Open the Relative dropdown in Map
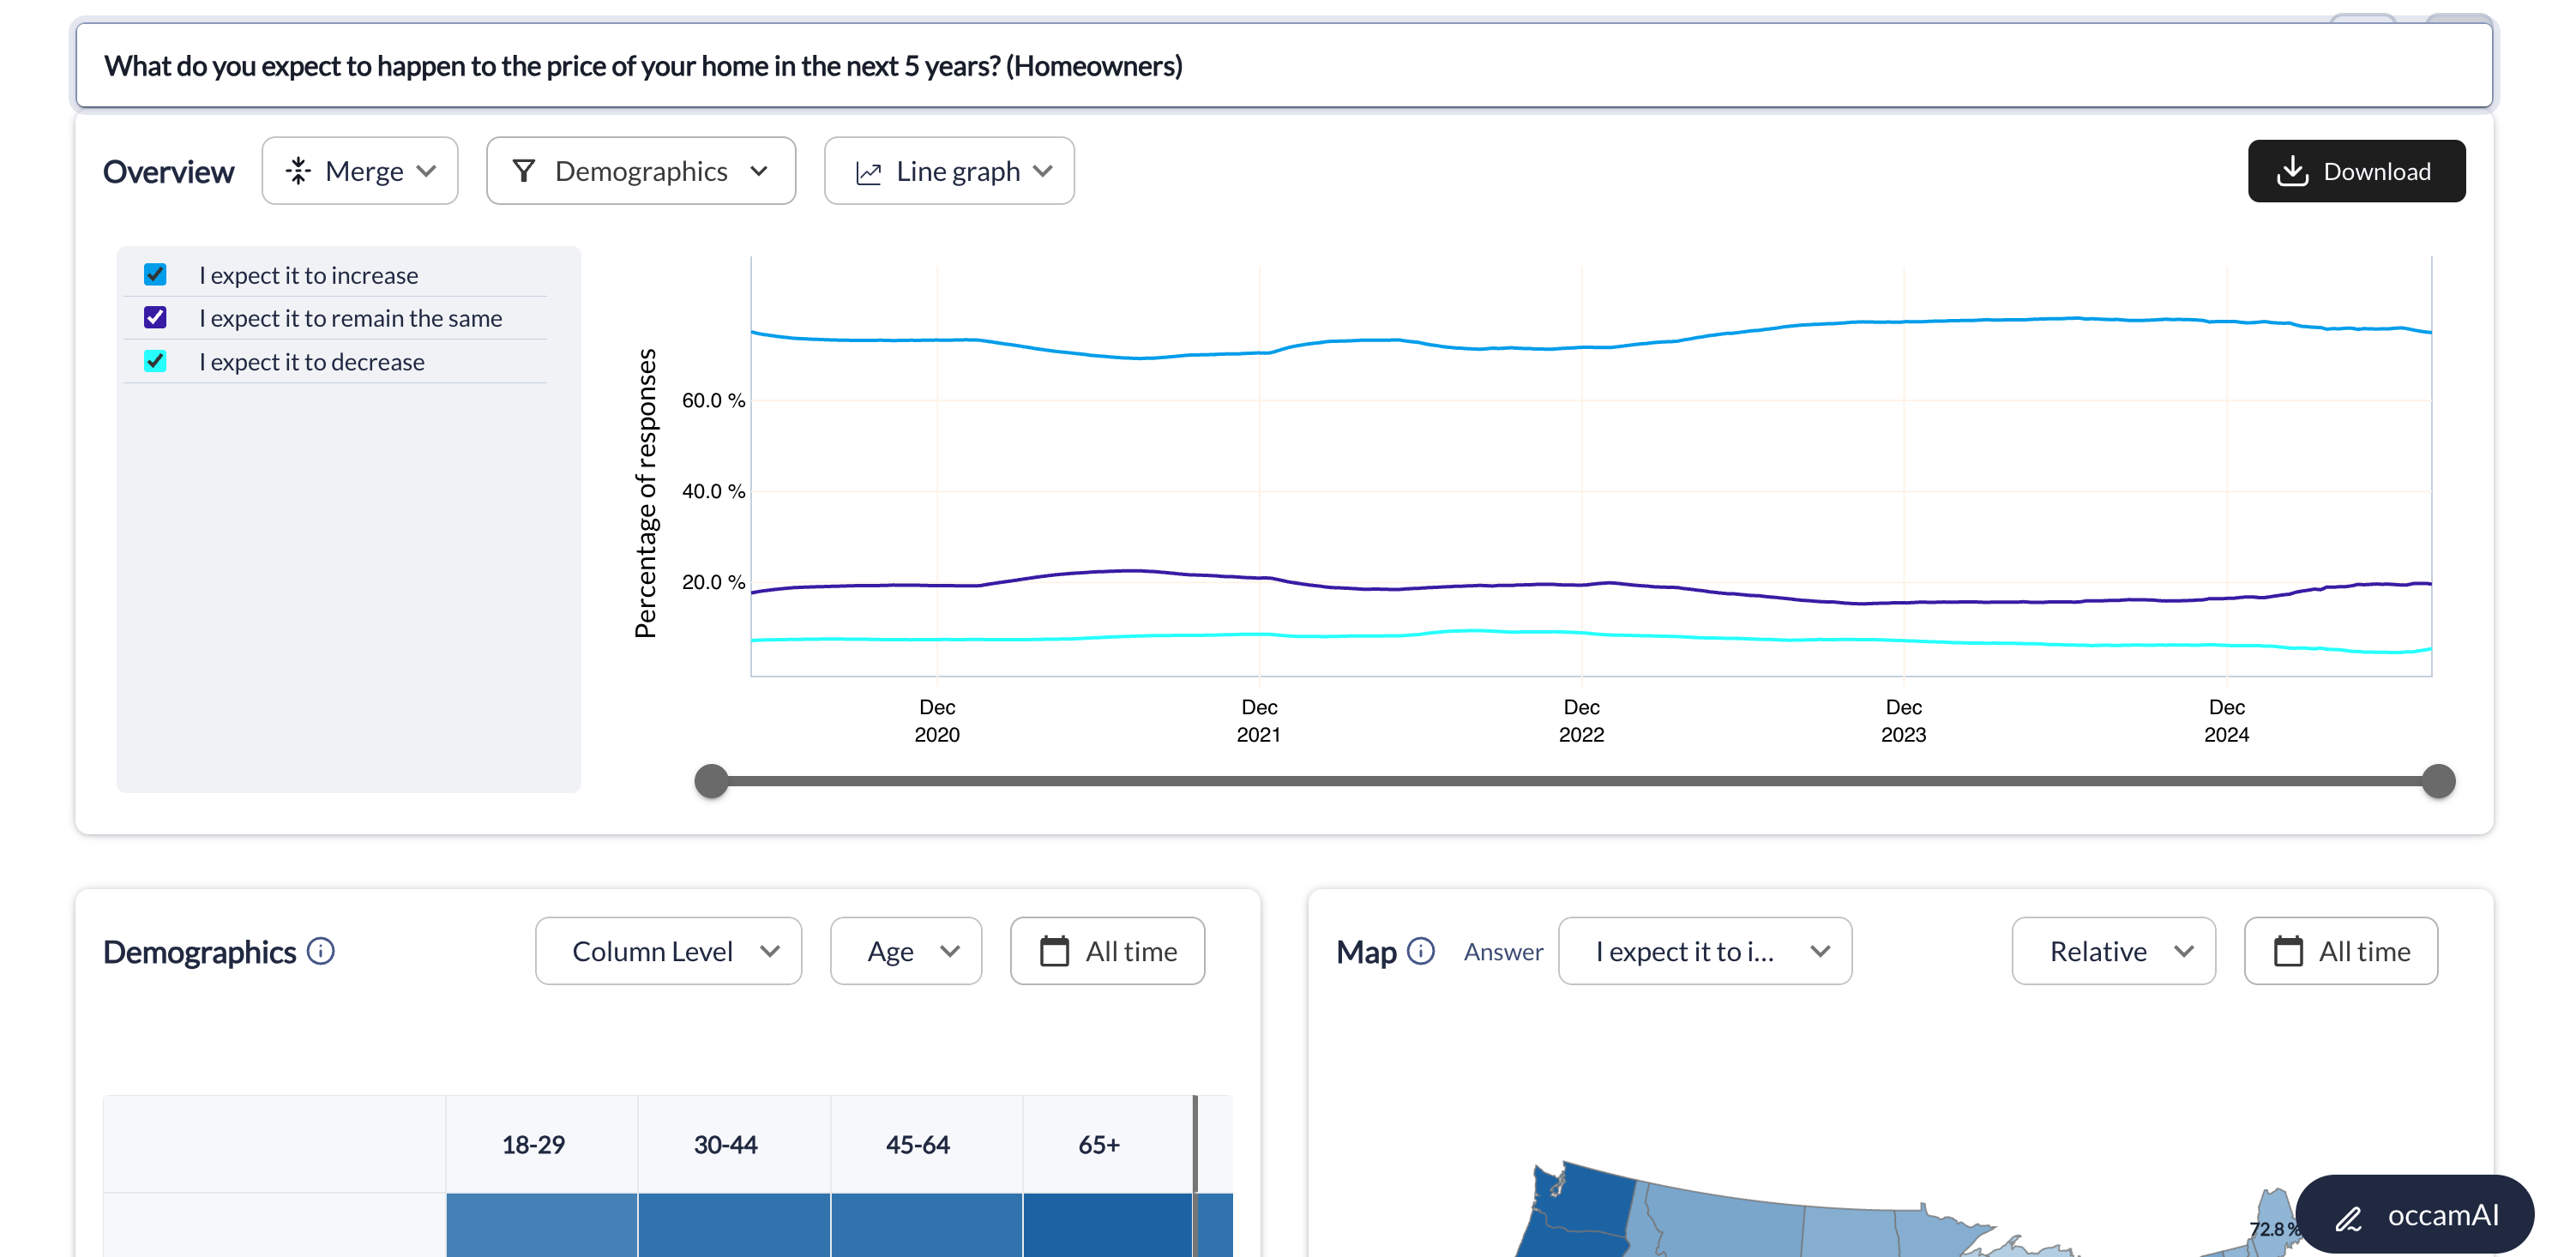The height and width of the screenshot is (1257, 2576). point(2113,951)
